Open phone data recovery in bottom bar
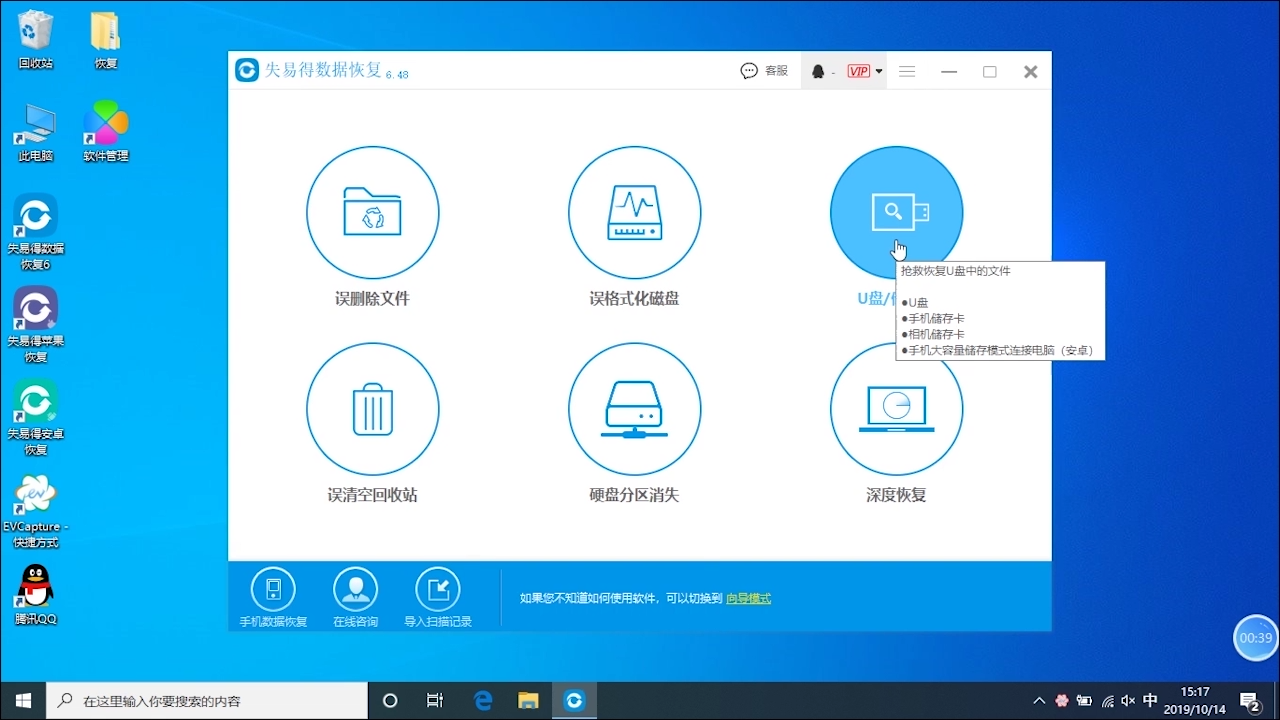 pos(273,598)
